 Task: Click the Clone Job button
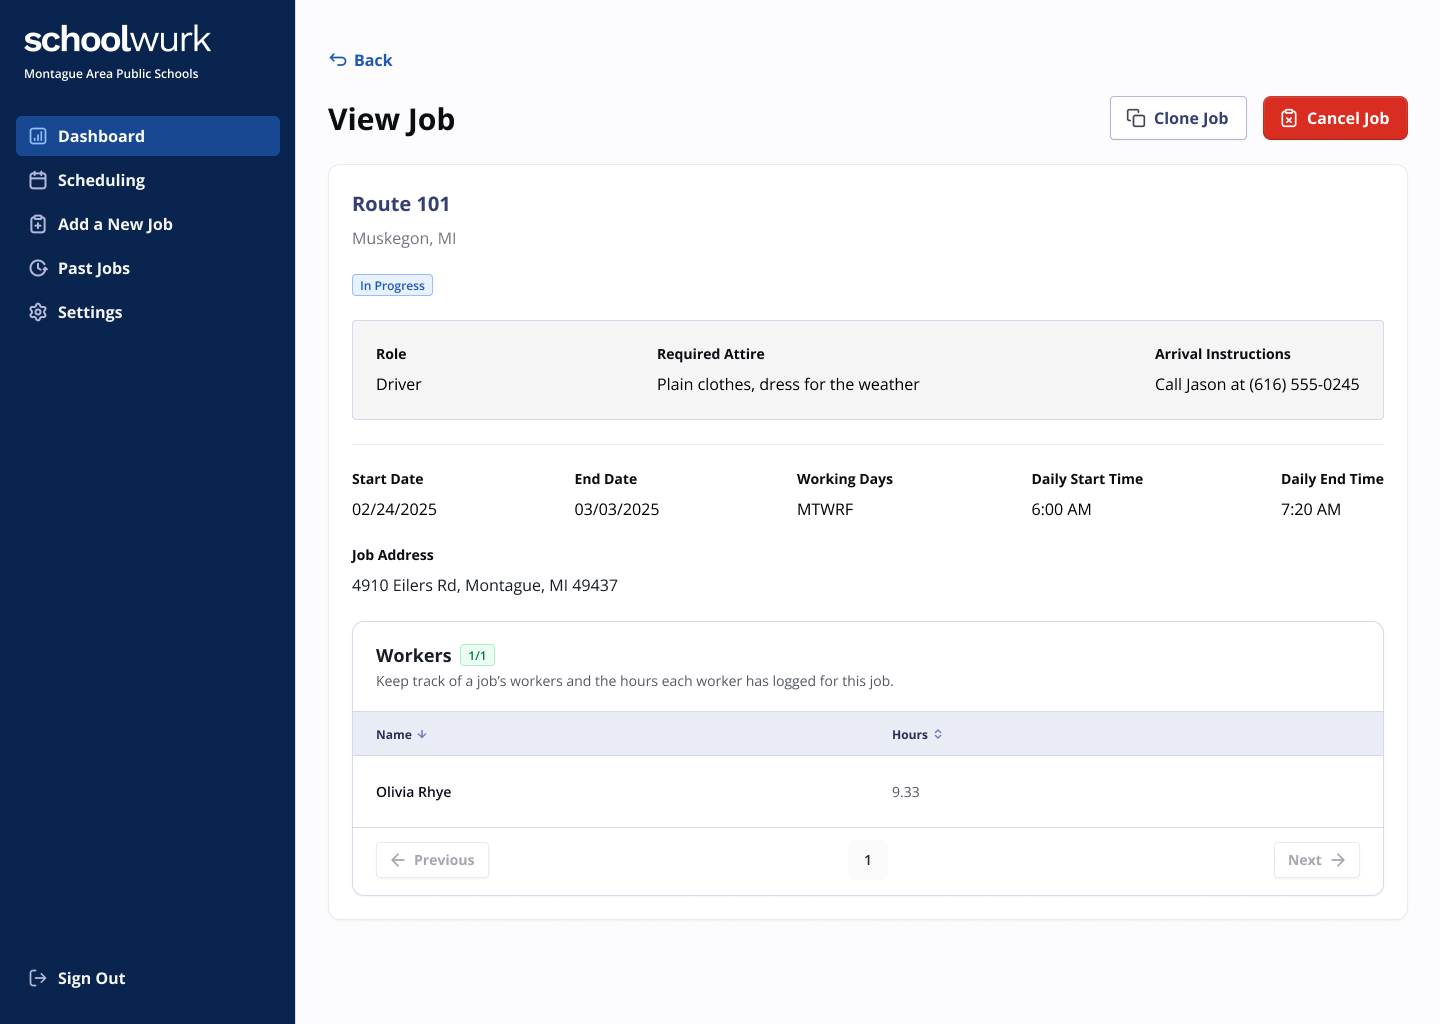tap(1178, 118)
